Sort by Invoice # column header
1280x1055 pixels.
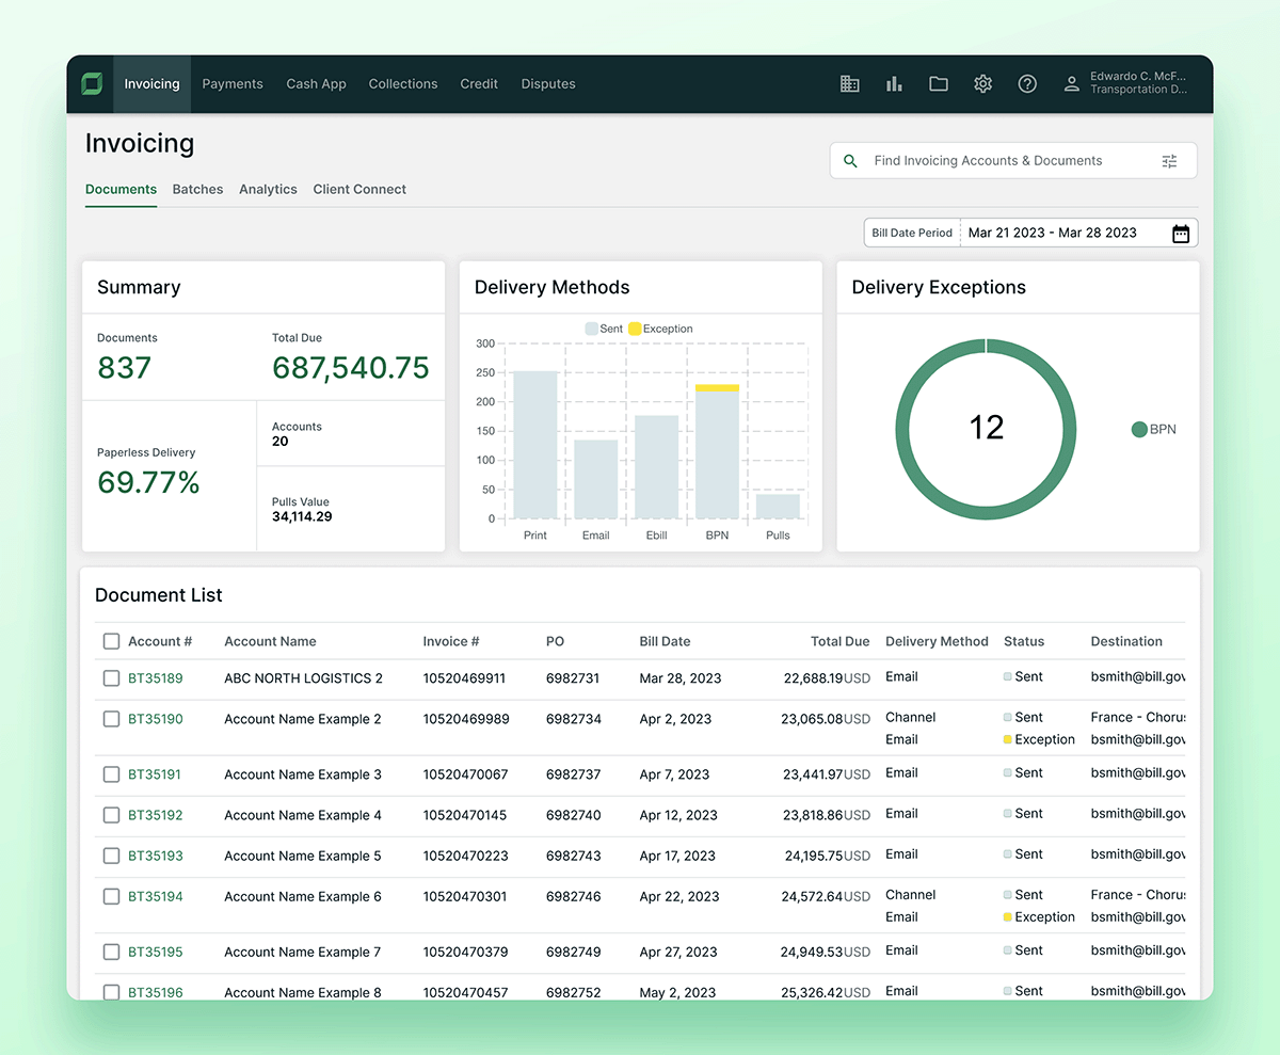coord(451,642)
